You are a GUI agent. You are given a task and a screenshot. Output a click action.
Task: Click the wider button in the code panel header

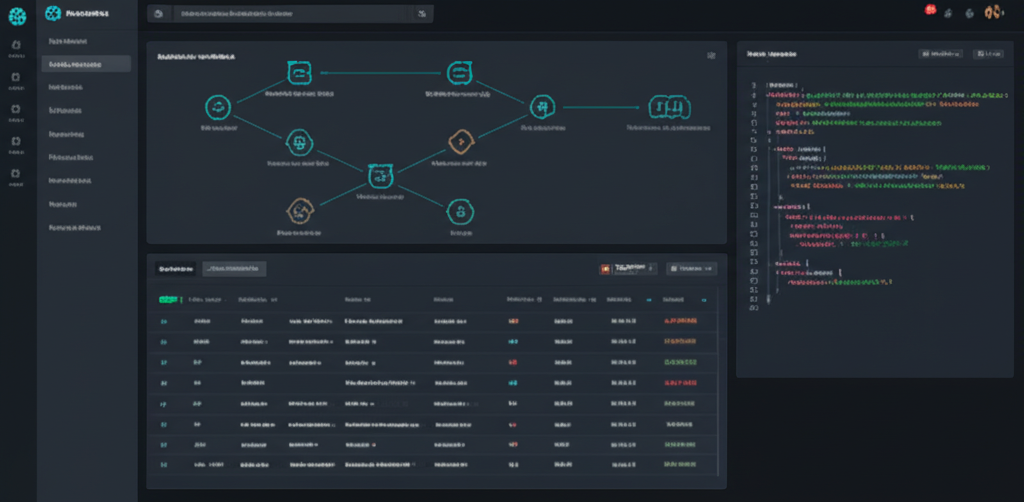point(941,54)
